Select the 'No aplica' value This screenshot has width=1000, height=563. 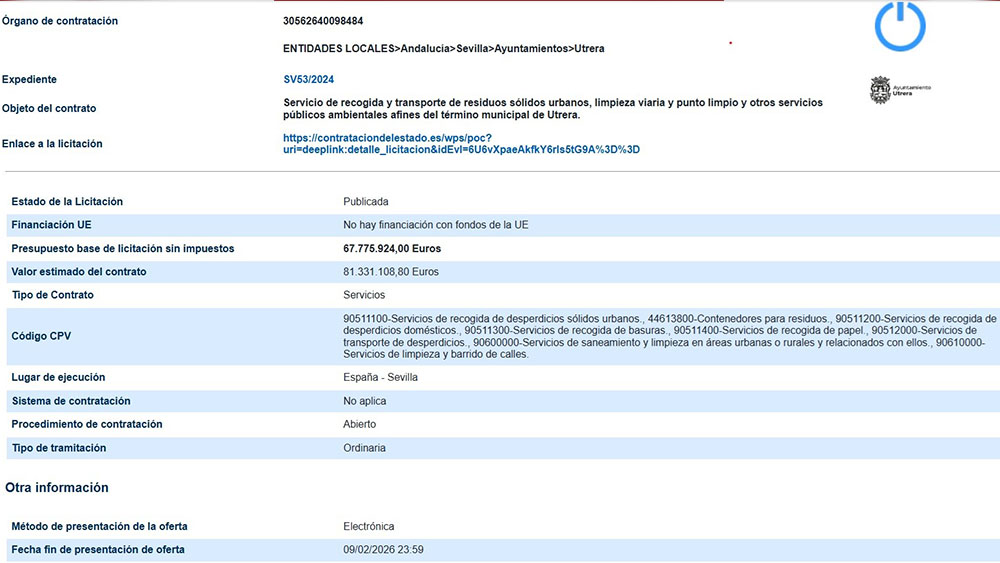pyautogui.click(x=365, y=401)
